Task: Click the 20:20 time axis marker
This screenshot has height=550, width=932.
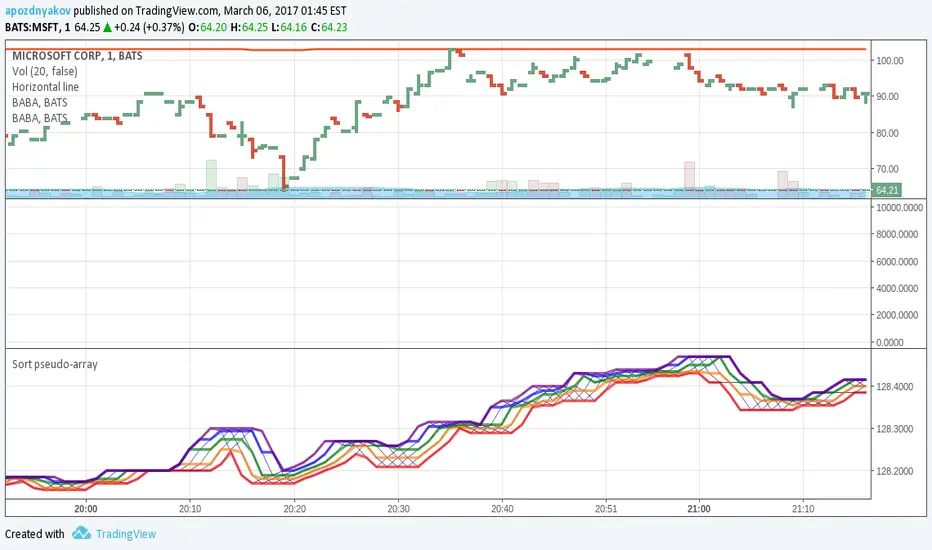Action: click(294, 509)
